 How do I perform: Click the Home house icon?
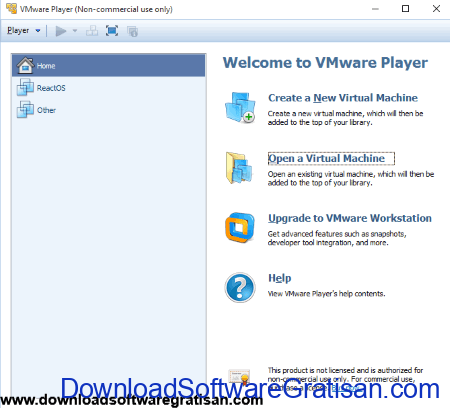(25, 65)
